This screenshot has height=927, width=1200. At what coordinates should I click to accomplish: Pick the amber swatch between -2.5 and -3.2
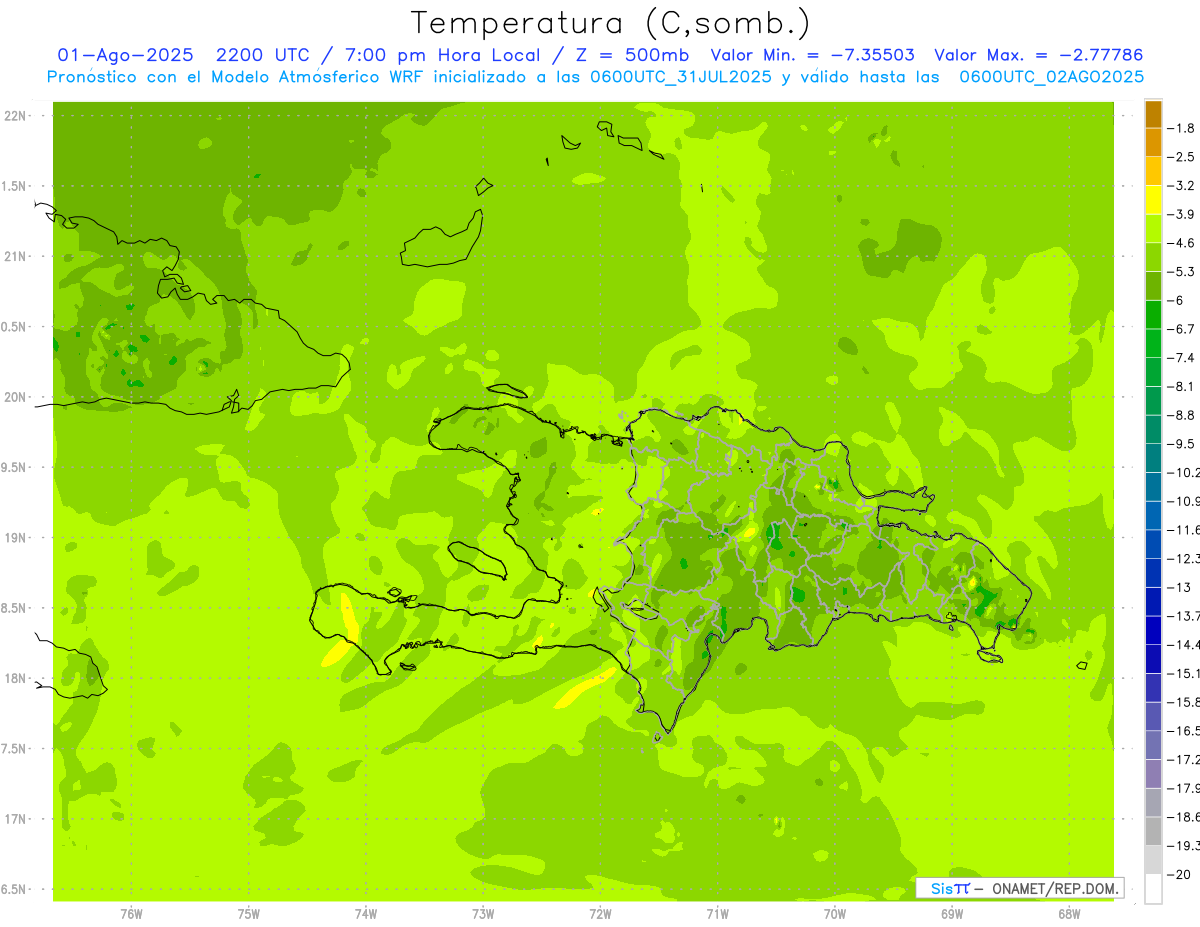click(x=1153, y=171)
